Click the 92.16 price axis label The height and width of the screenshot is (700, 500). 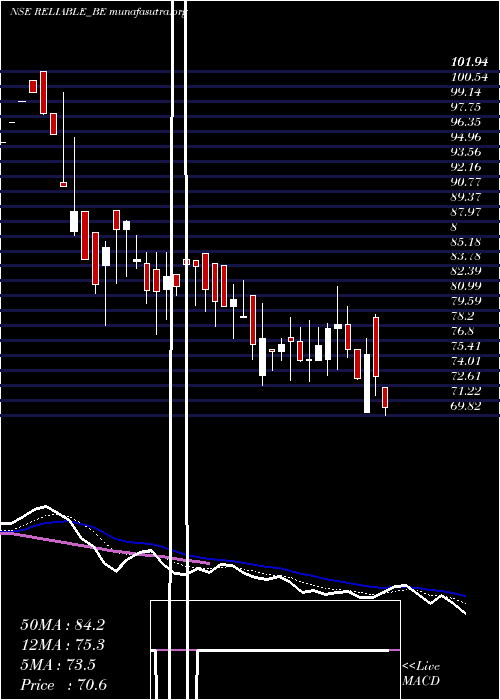tap(466, 167)
